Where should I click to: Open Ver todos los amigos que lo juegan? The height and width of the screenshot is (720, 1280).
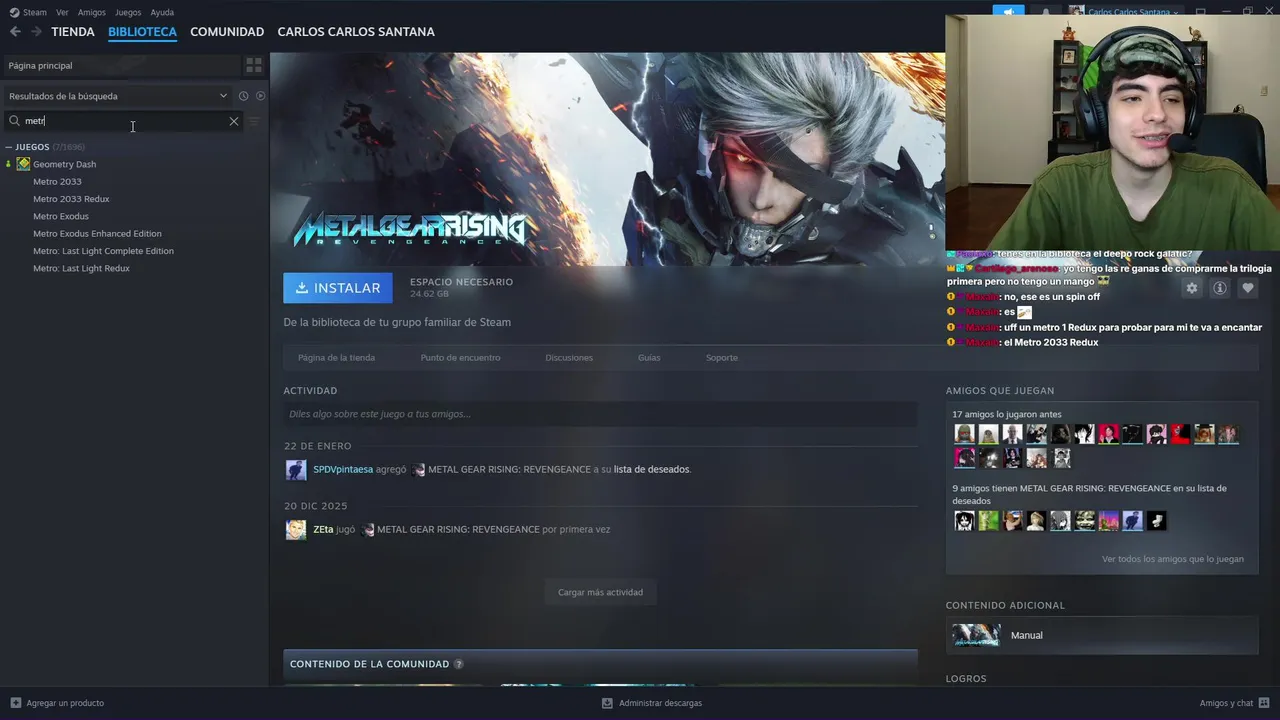pos(1173,559)
